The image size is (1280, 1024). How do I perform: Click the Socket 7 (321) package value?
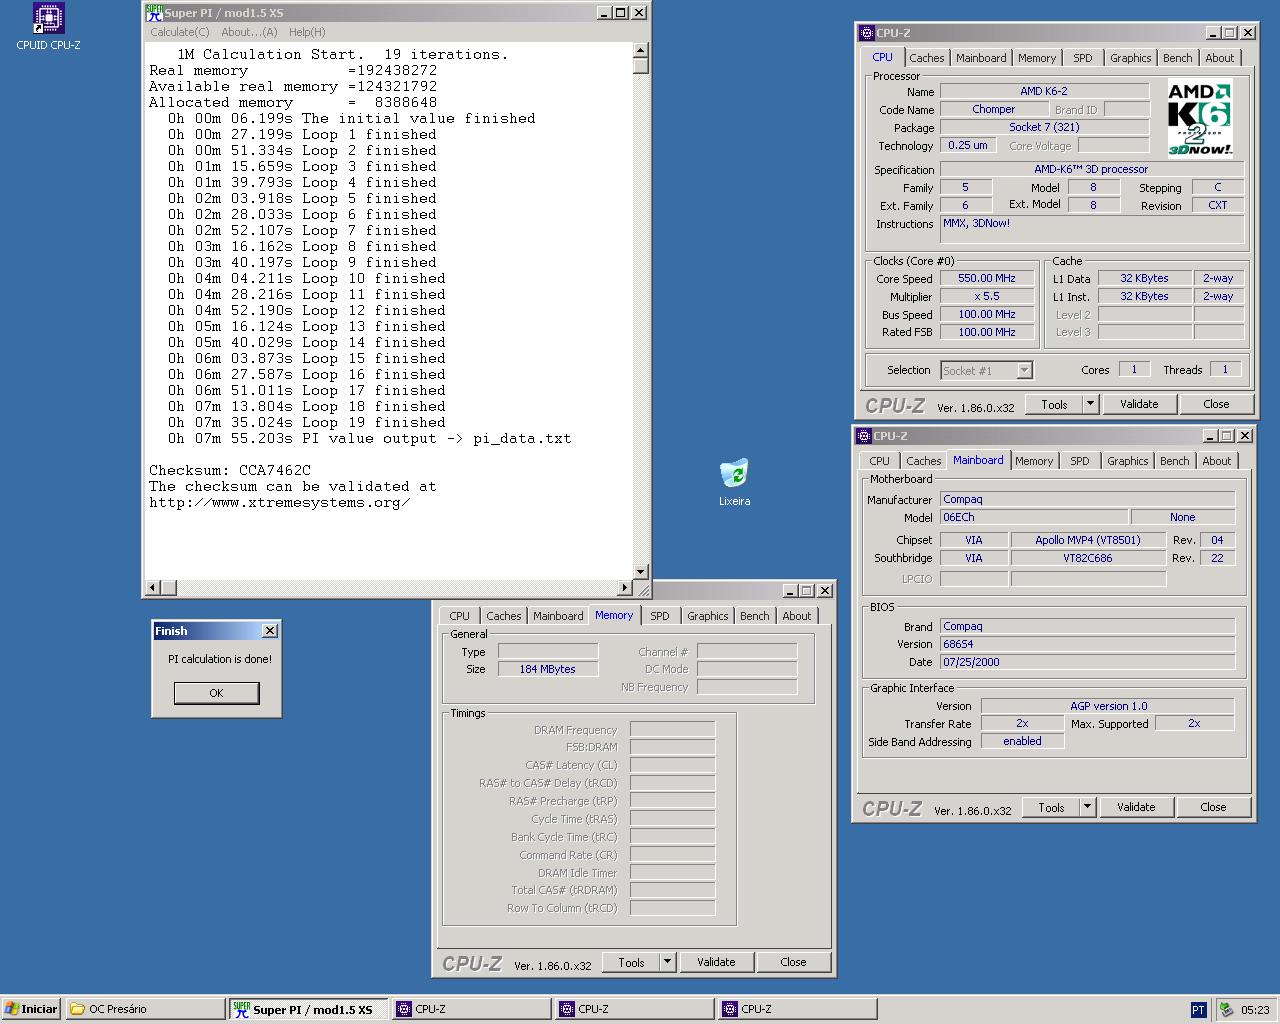point(1044,127)
